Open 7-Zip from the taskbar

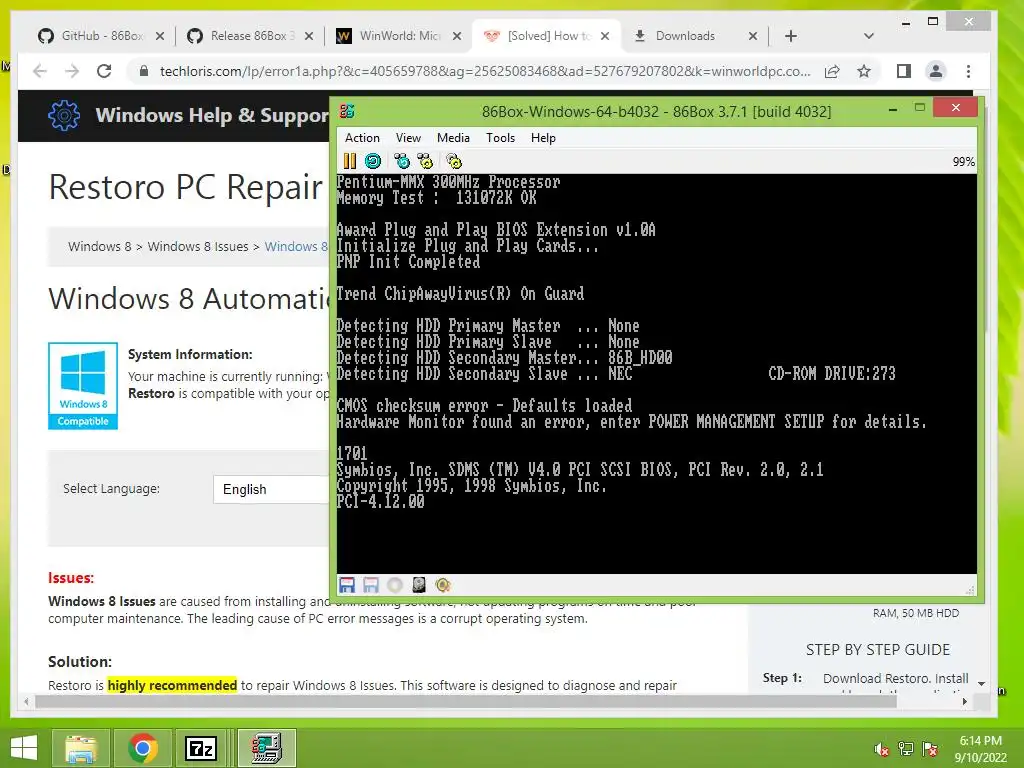[200, 748]
